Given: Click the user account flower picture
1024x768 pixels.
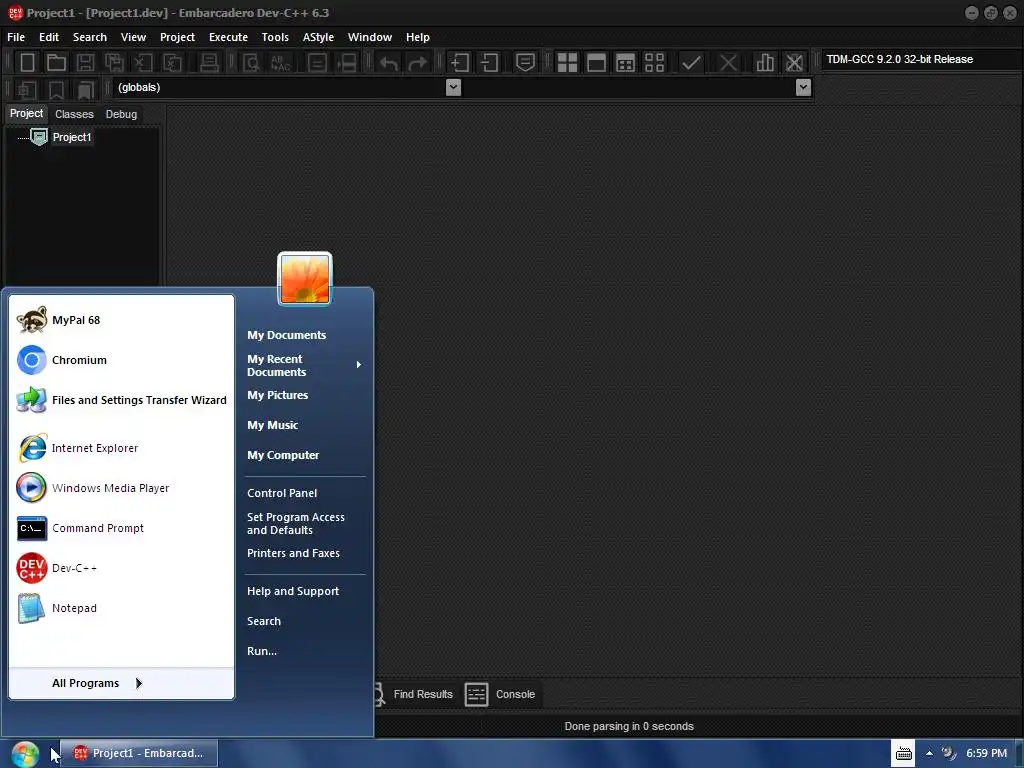Looking at the screenshot, I should pyautogui.click(x=305, y=279).
